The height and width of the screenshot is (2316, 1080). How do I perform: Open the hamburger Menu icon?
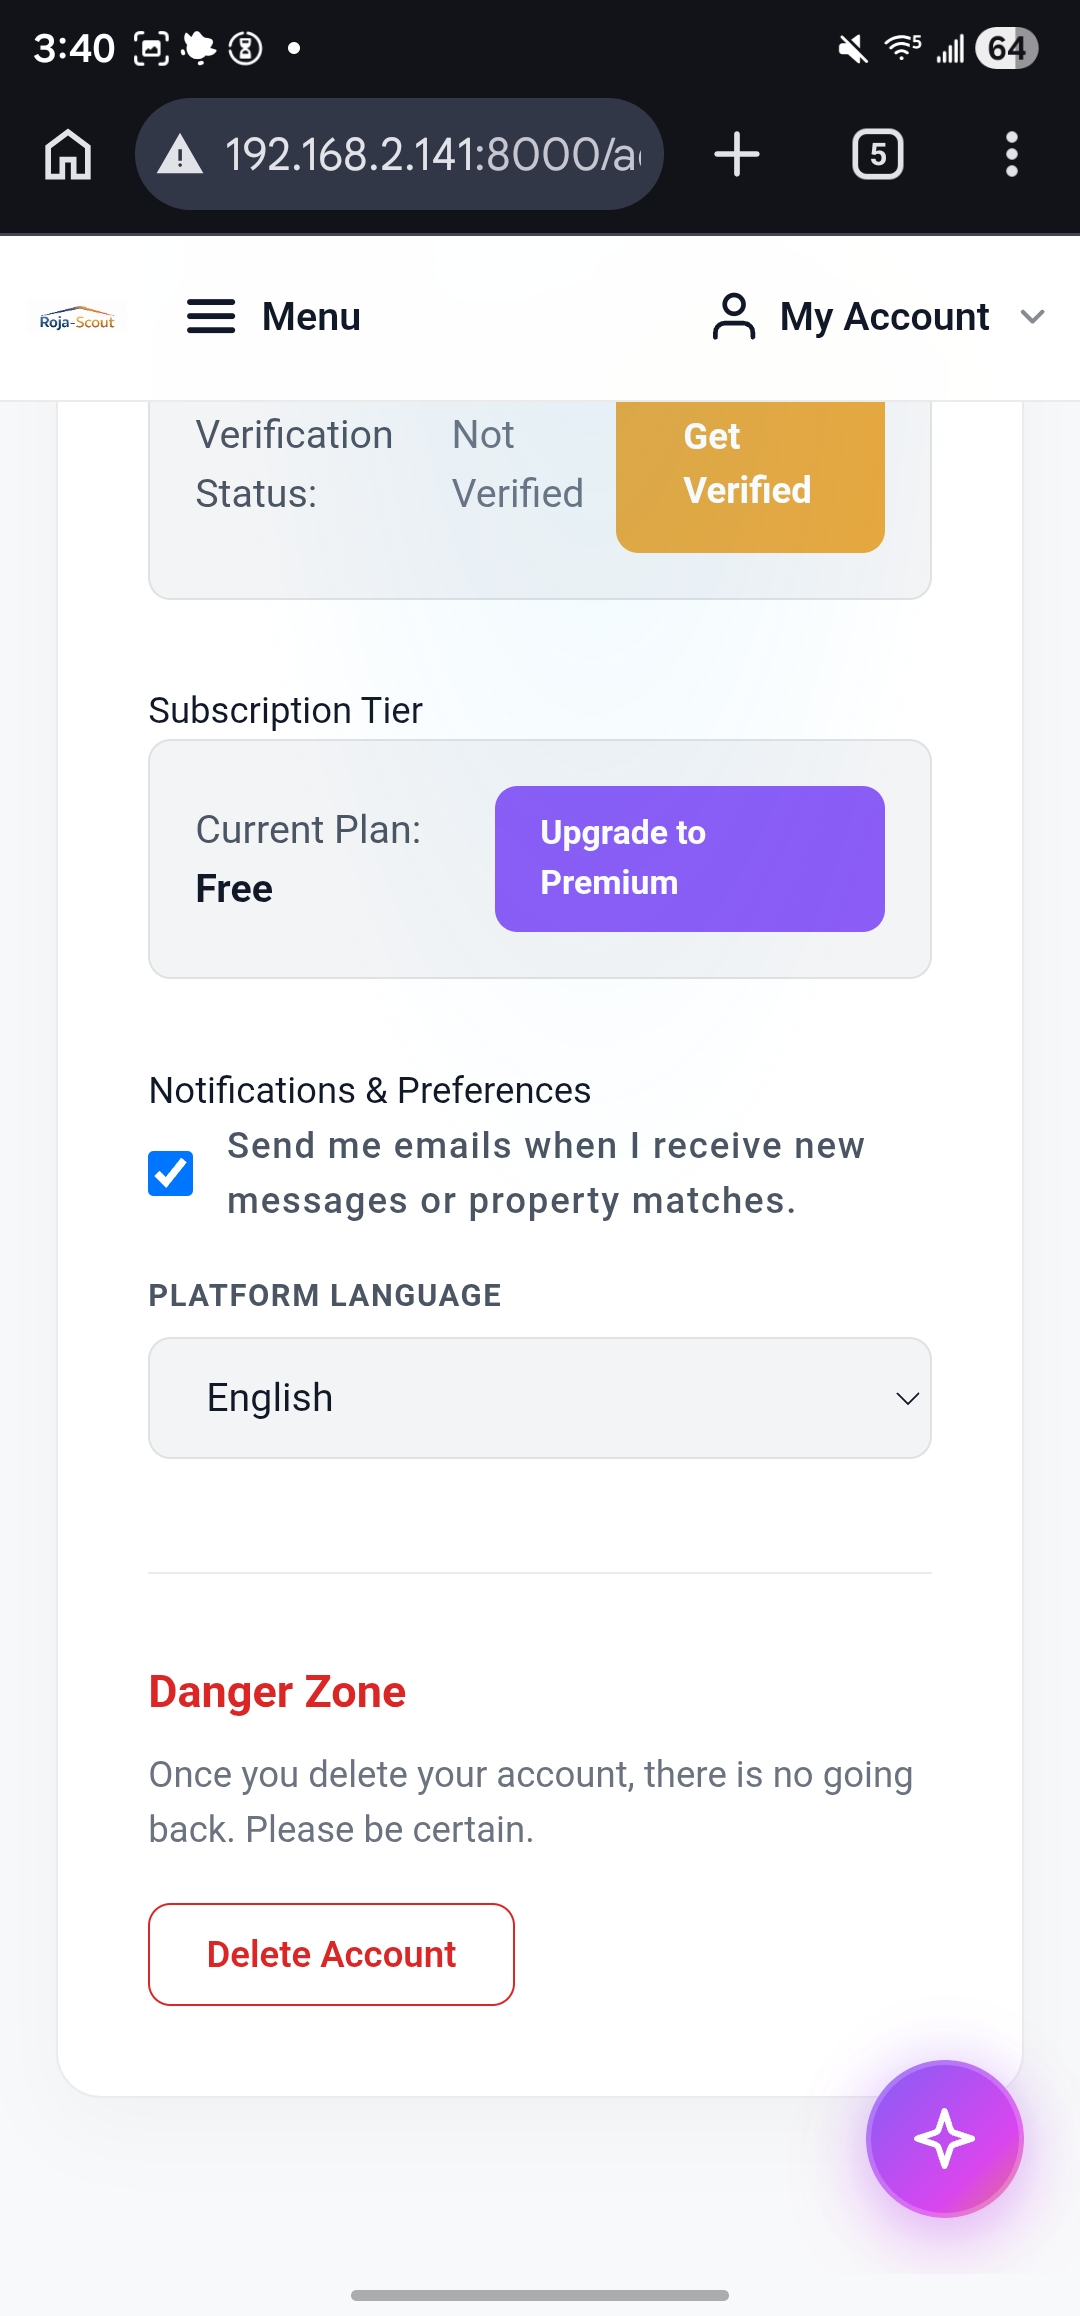(211, 317)
